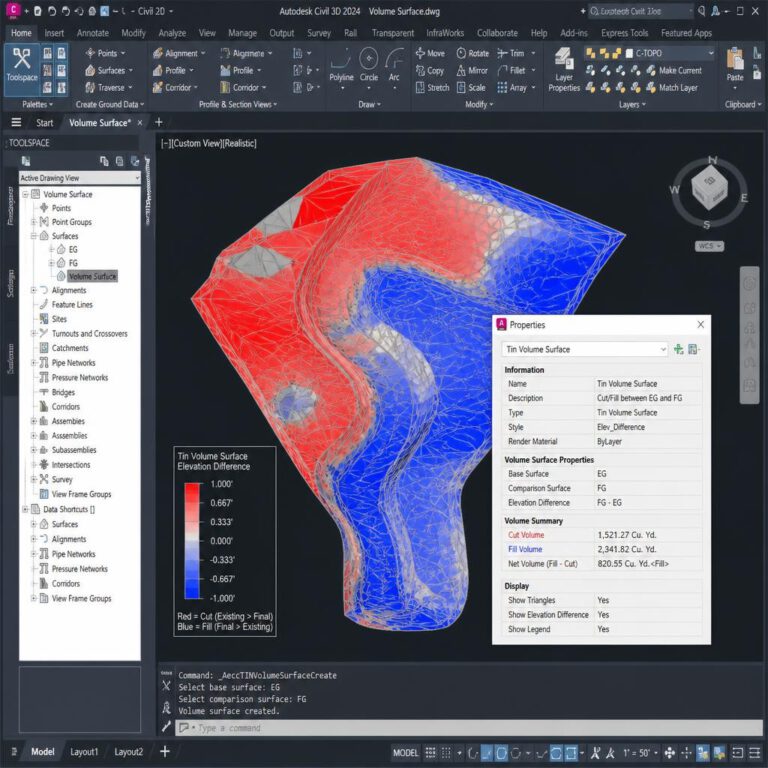Open the Express Tools ribbon tab
Viewport: 768px width, 768px height.
624,33
